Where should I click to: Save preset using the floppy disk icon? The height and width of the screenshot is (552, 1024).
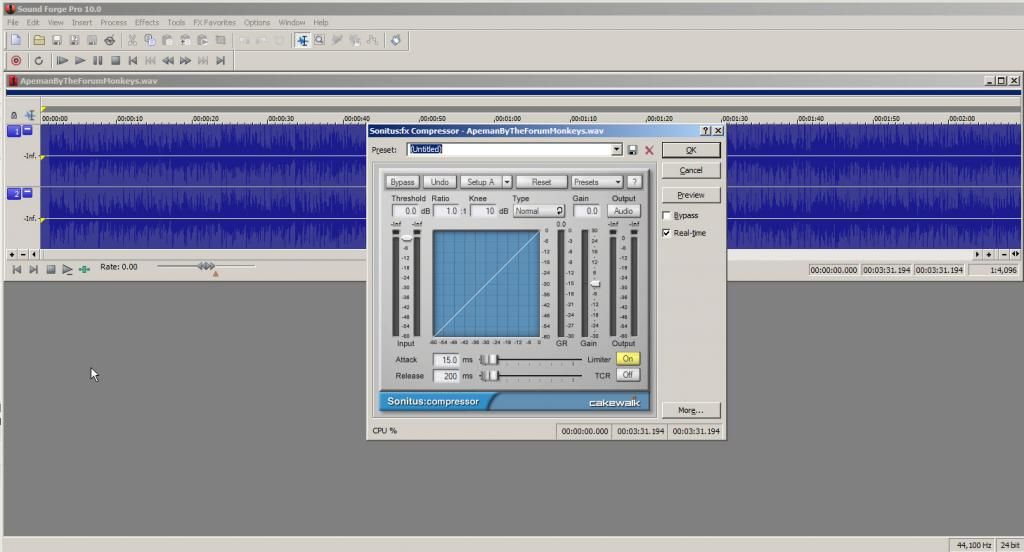pyautogui.click(x=633, y=150)
